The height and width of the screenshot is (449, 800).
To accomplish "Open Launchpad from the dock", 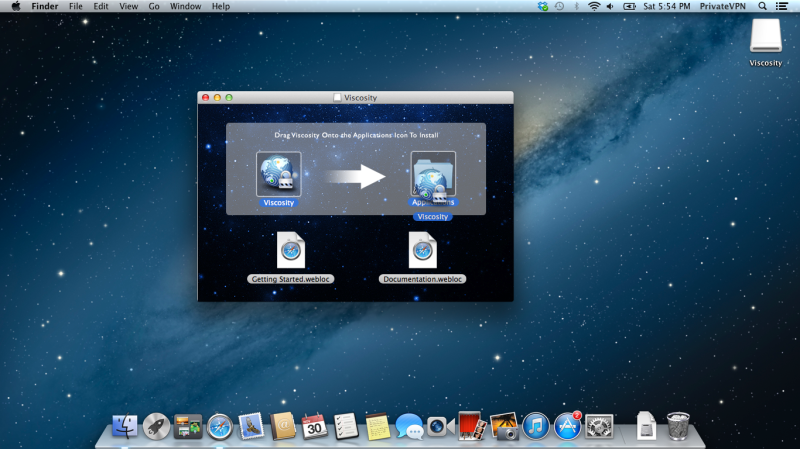I will click(x=156, y=426).
